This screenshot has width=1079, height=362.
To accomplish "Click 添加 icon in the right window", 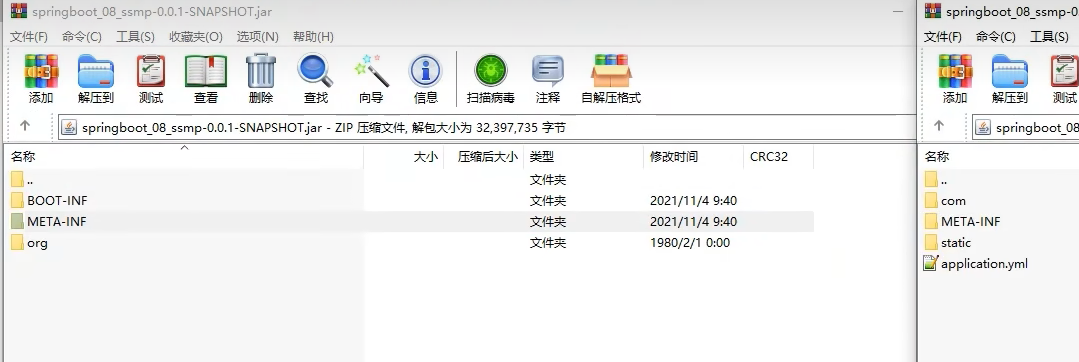I will [955, 72].
